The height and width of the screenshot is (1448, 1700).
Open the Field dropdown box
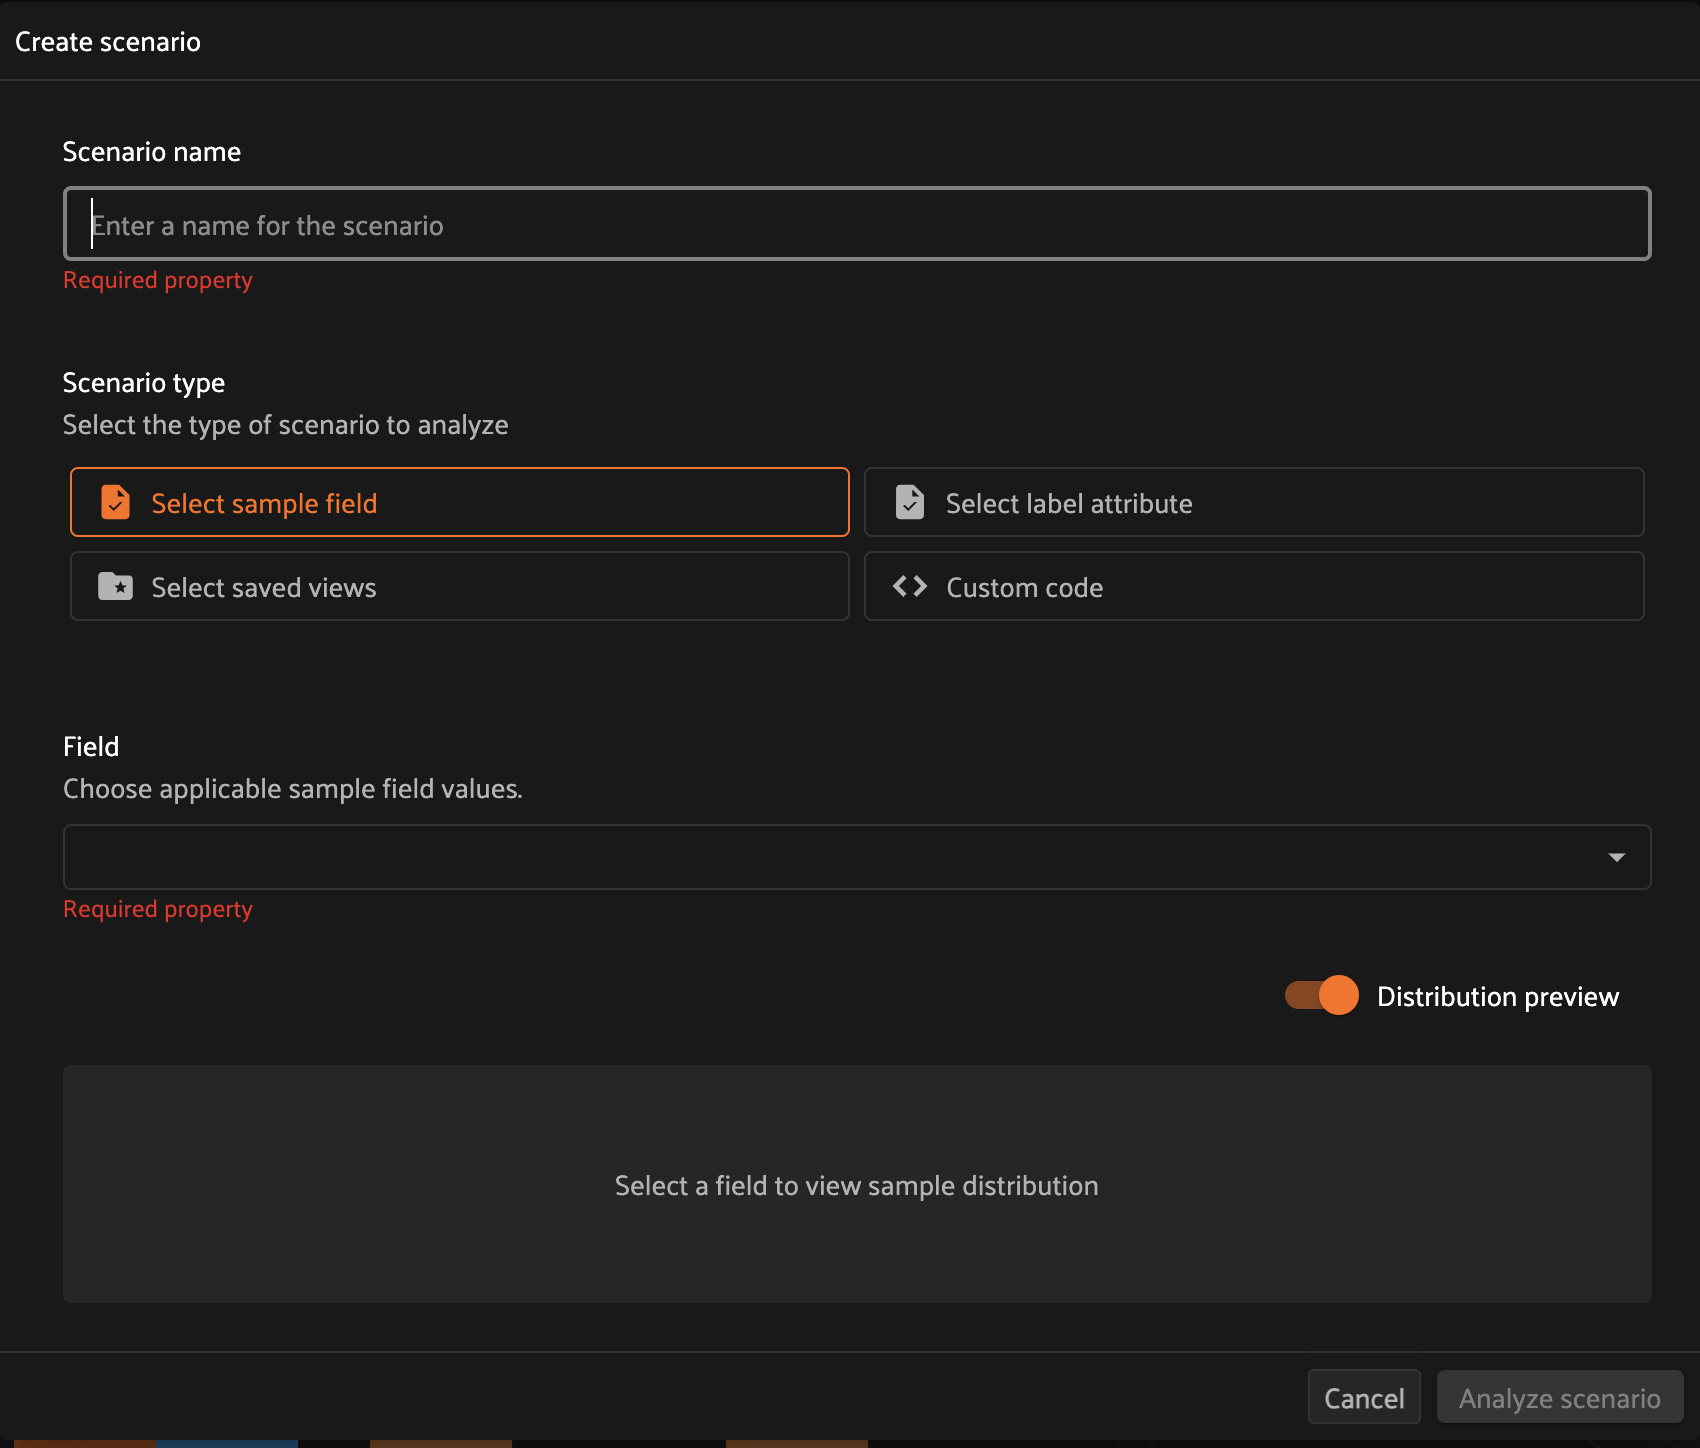point(857,857)
